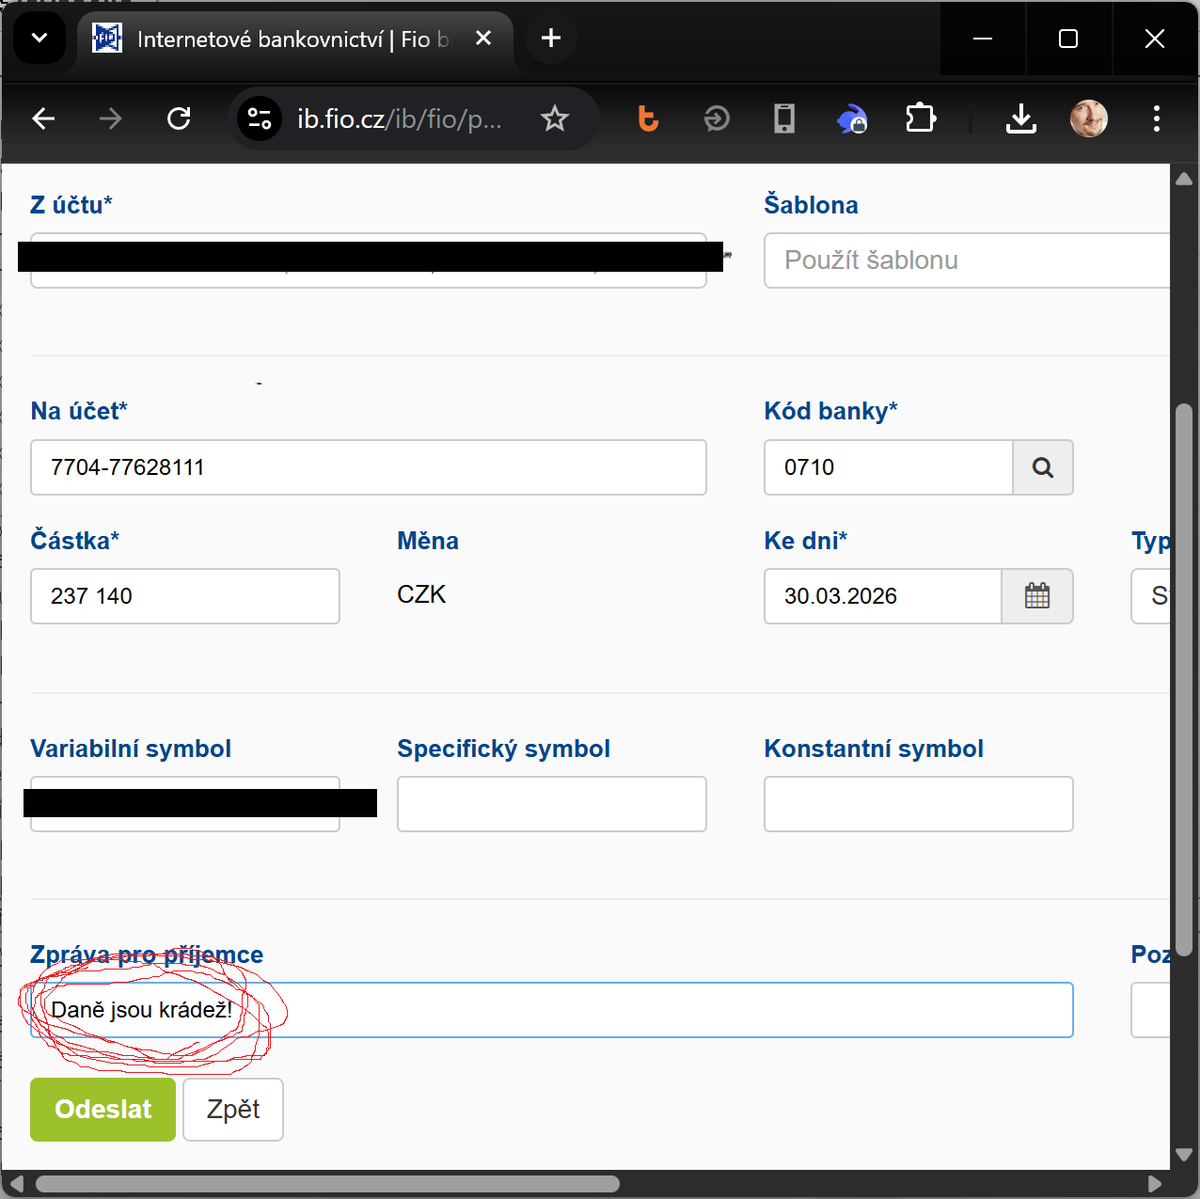Image resolution: width=1200 pixels, height=1199 pixels.
Task: Select the Fio Internetové bankovnictví tab
Action: (x=295, y=39)
